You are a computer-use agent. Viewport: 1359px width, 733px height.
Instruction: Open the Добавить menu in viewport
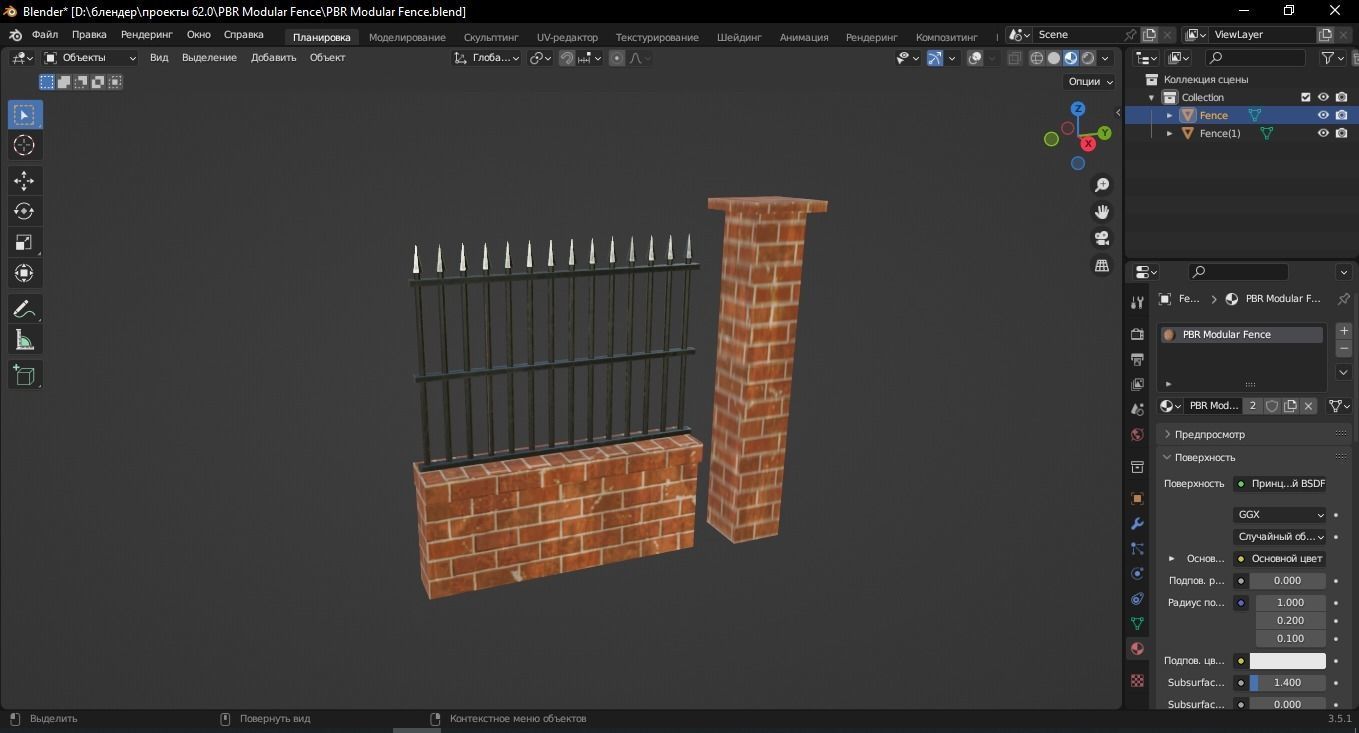pyautogui.click(x=273, y=58)
